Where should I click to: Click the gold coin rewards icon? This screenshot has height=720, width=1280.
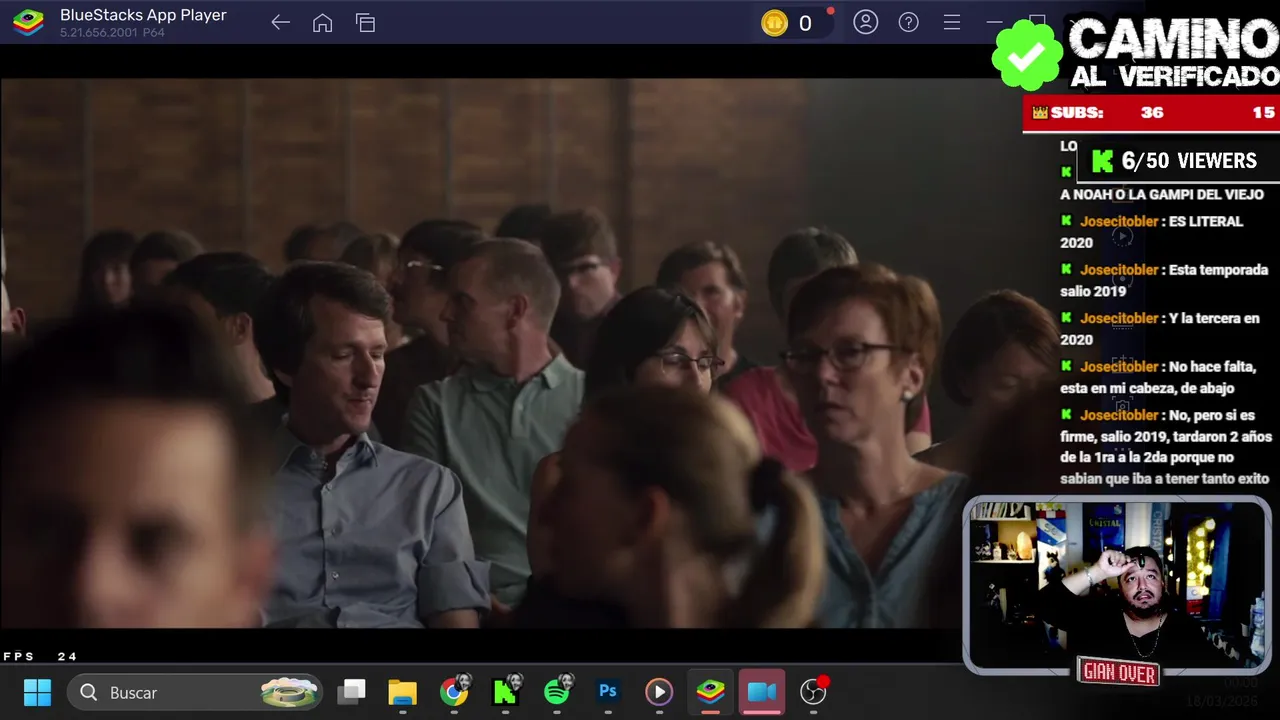[774, 23]
